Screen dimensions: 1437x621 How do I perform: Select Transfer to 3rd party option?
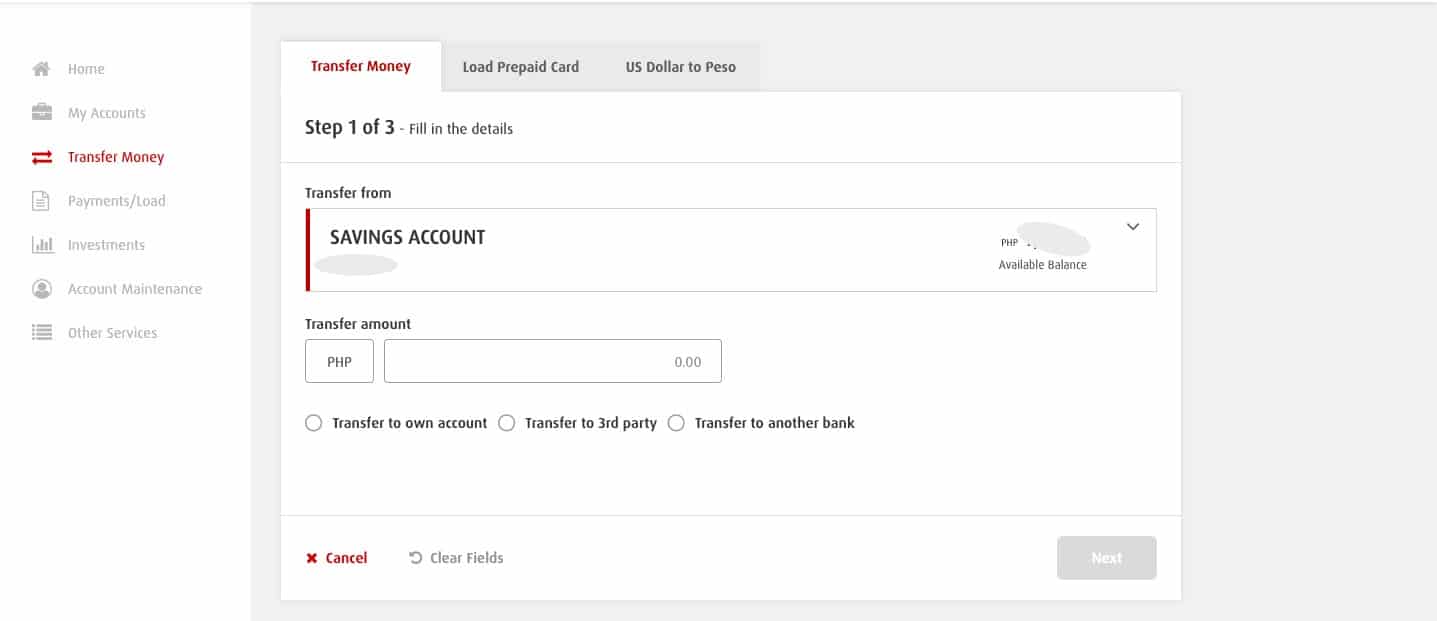[x=507, y=423]
